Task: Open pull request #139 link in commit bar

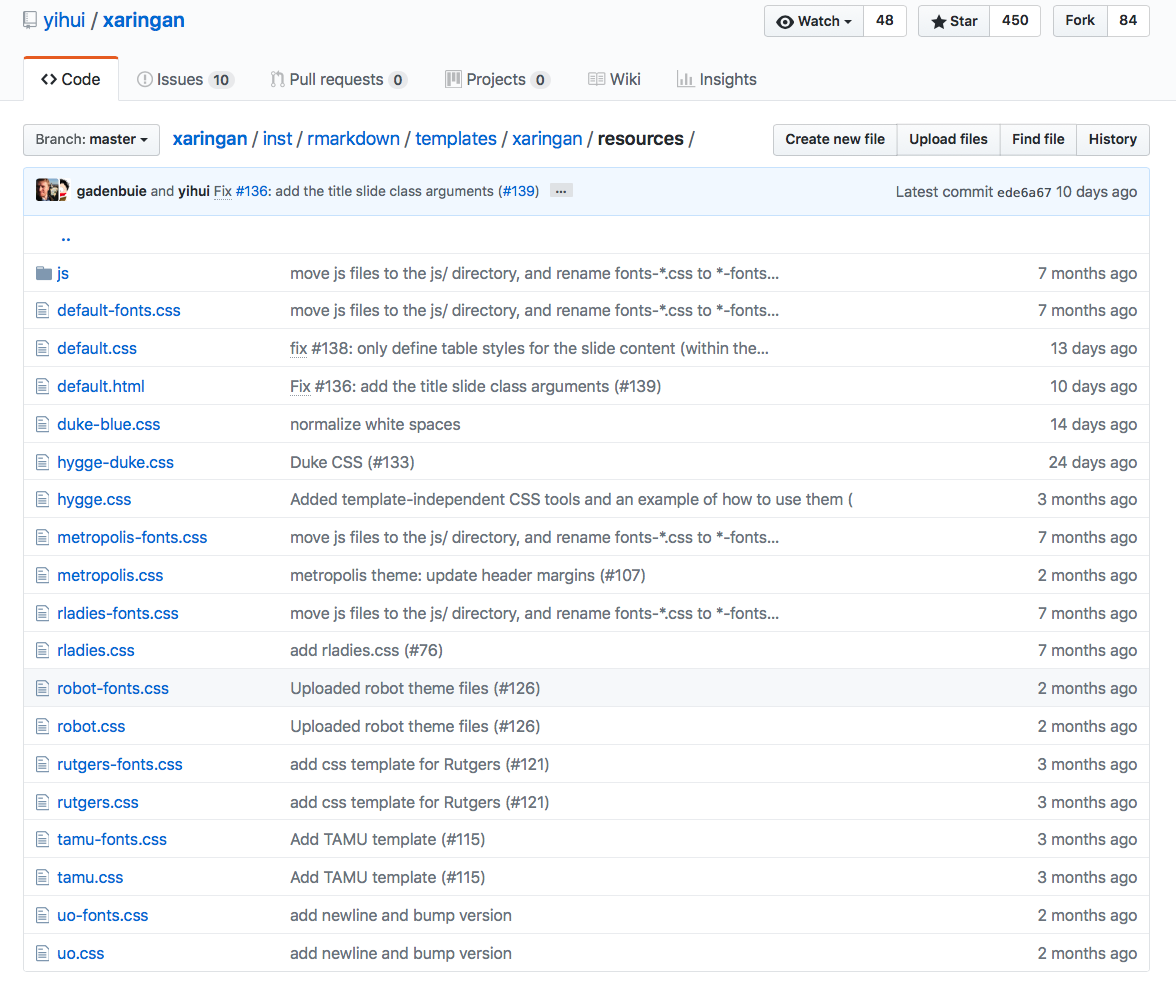Action: tap(520, 191)
